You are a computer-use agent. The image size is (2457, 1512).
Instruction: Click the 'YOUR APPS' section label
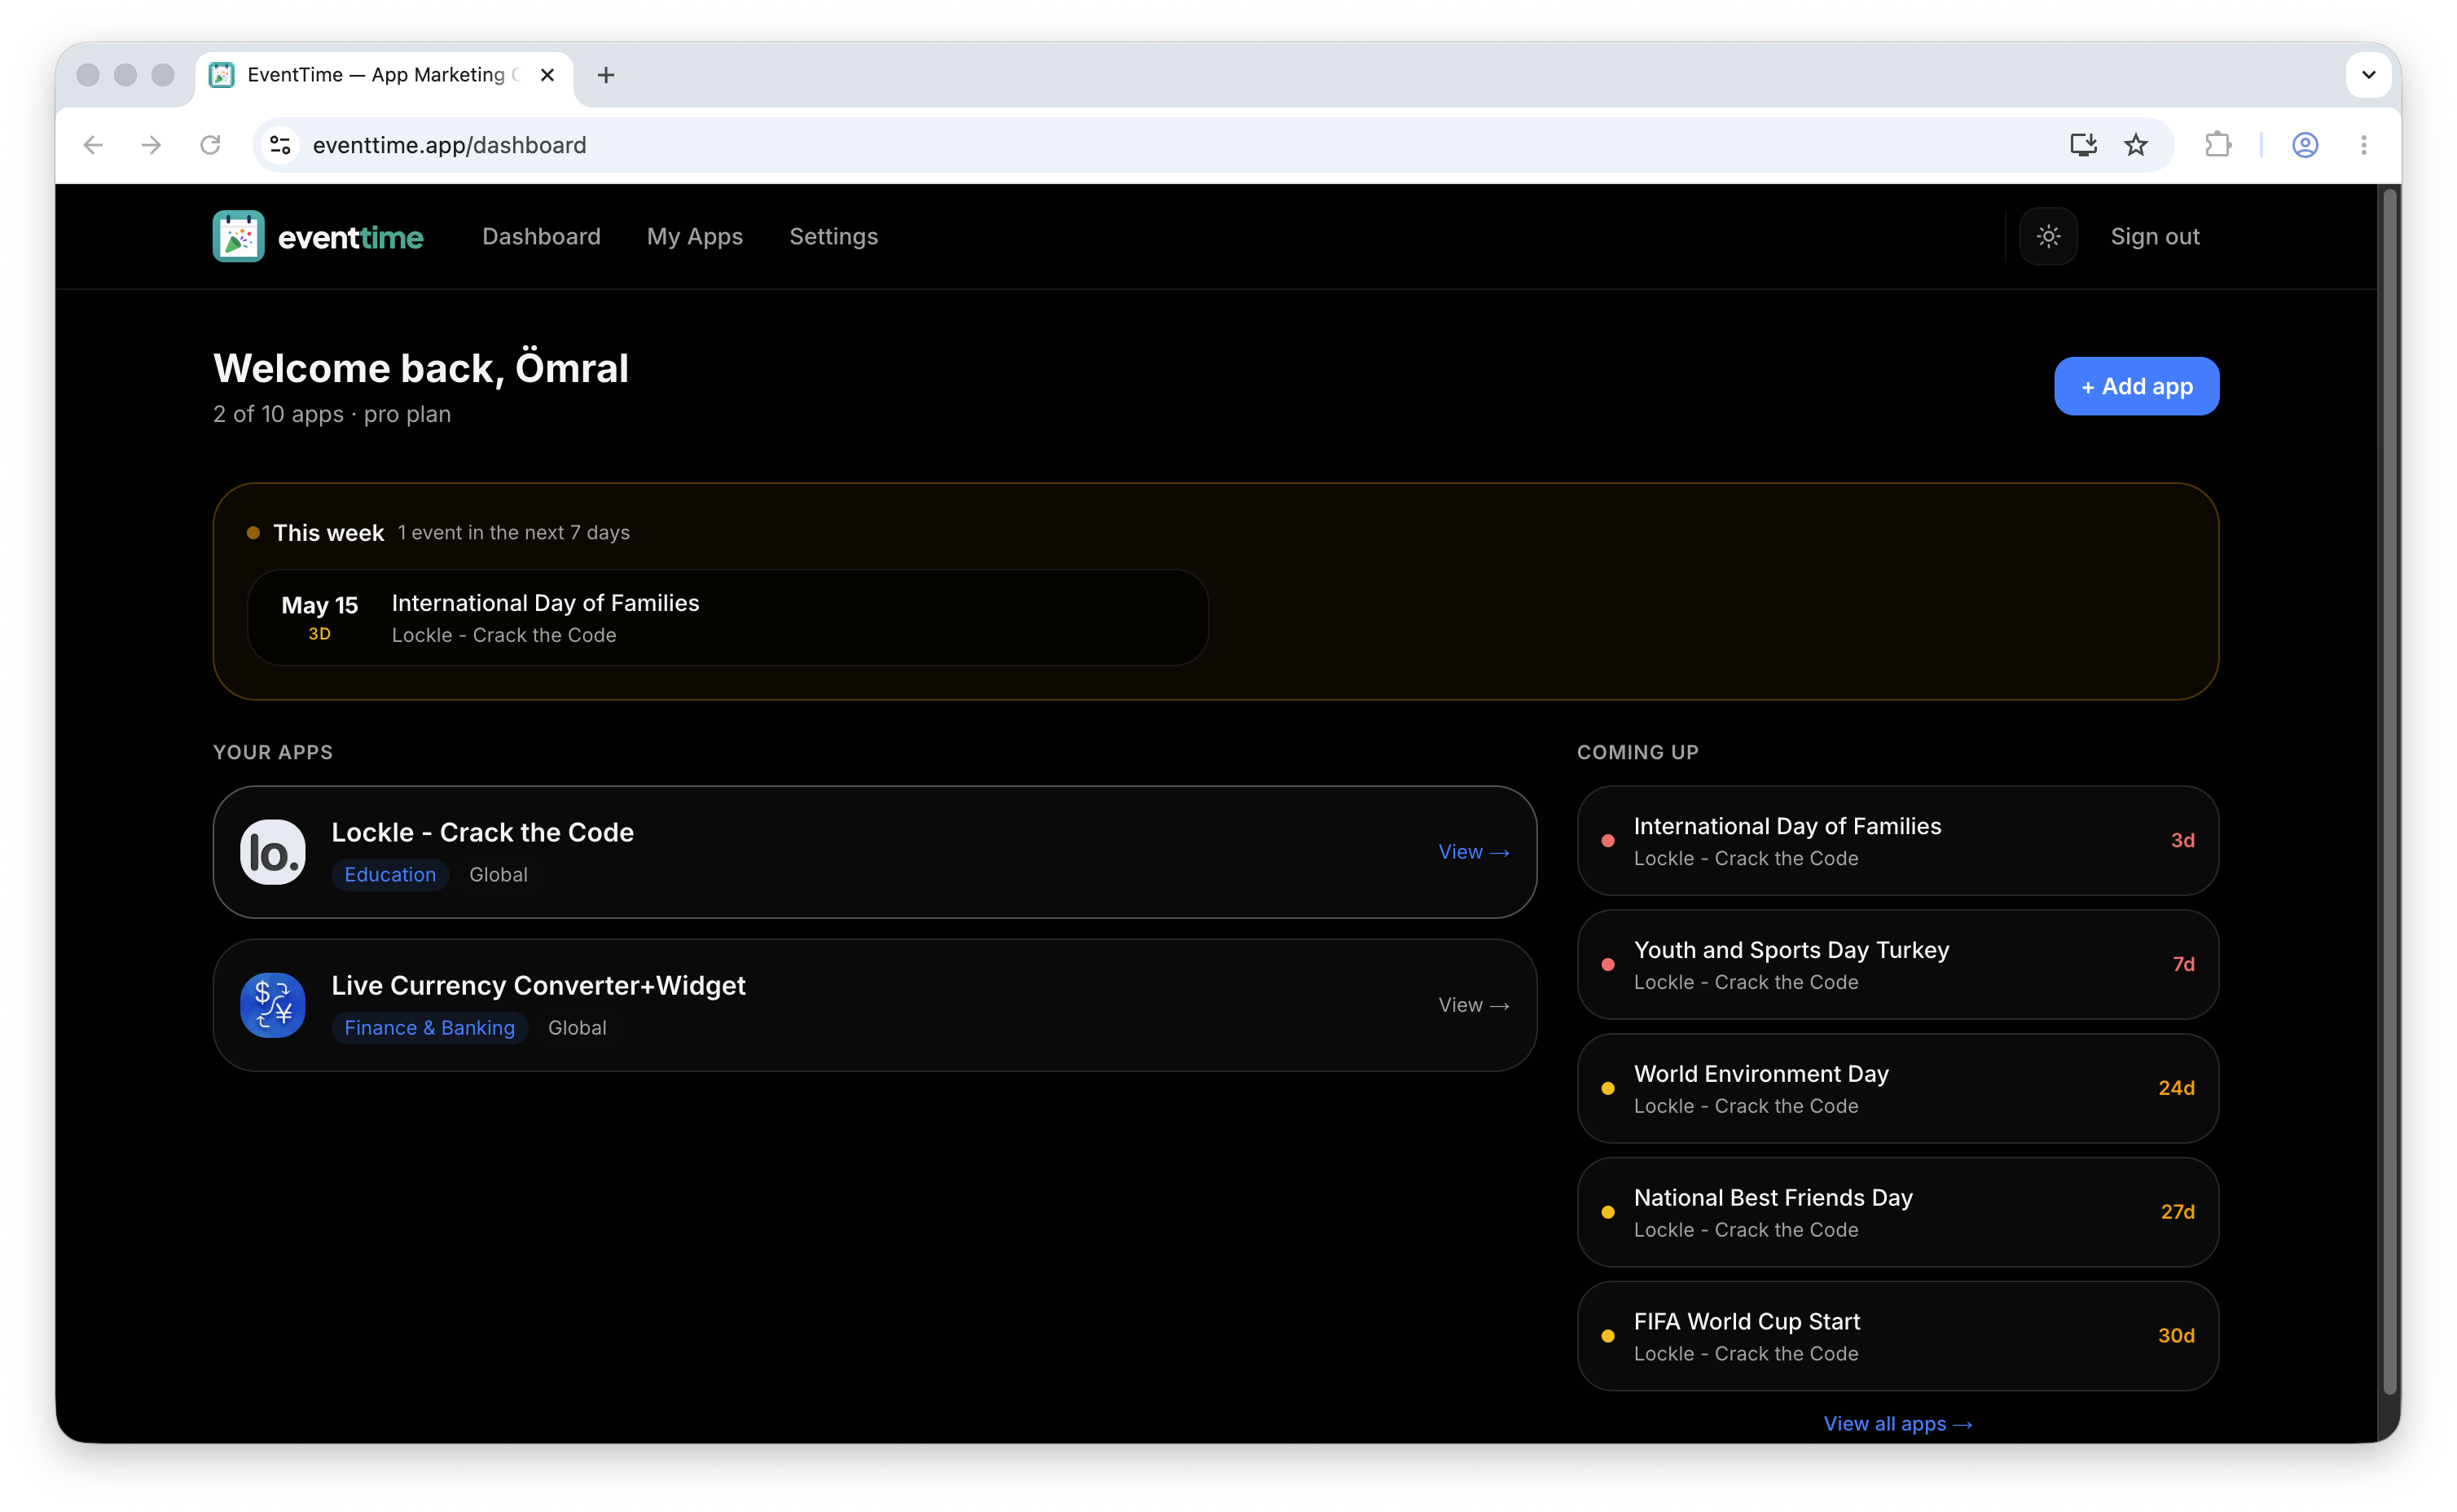[273, 752]
